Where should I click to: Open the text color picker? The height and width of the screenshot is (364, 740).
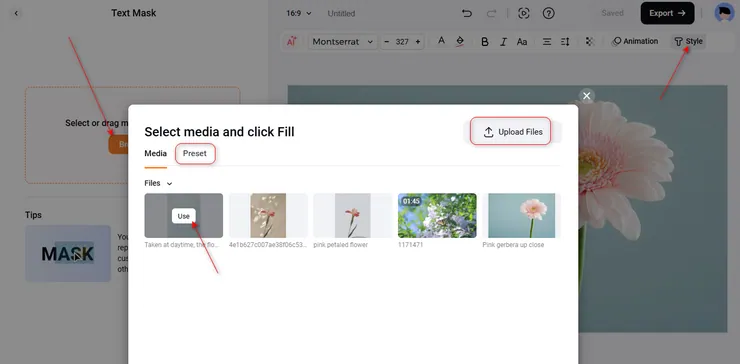pos(441,41)
